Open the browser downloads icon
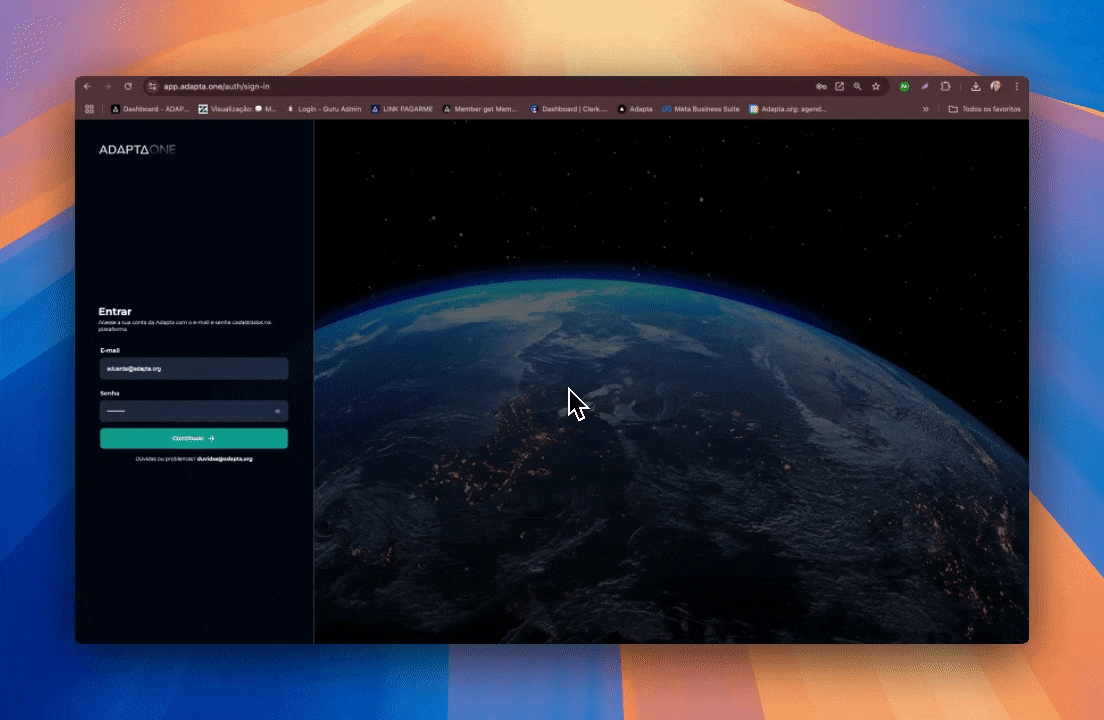 pos(975,87)
